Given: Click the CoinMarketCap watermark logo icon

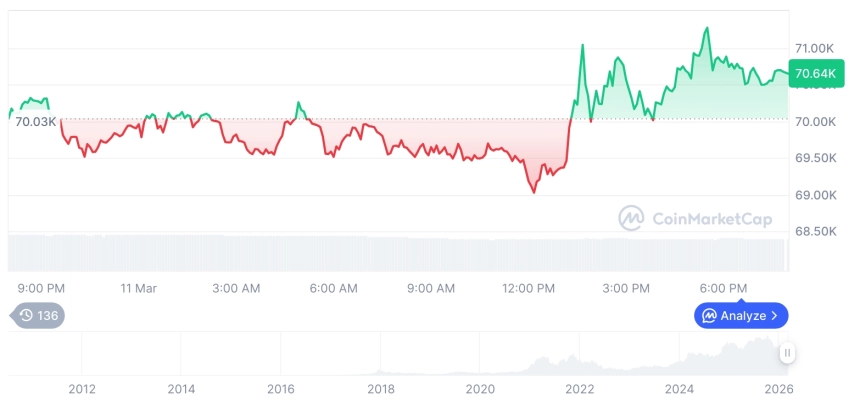Looking at the screenshot, I should point(630,218).
